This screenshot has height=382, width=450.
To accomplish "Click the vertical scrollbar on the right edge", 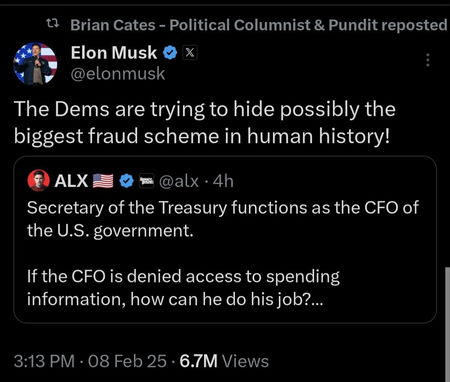I will pos(447,323).
